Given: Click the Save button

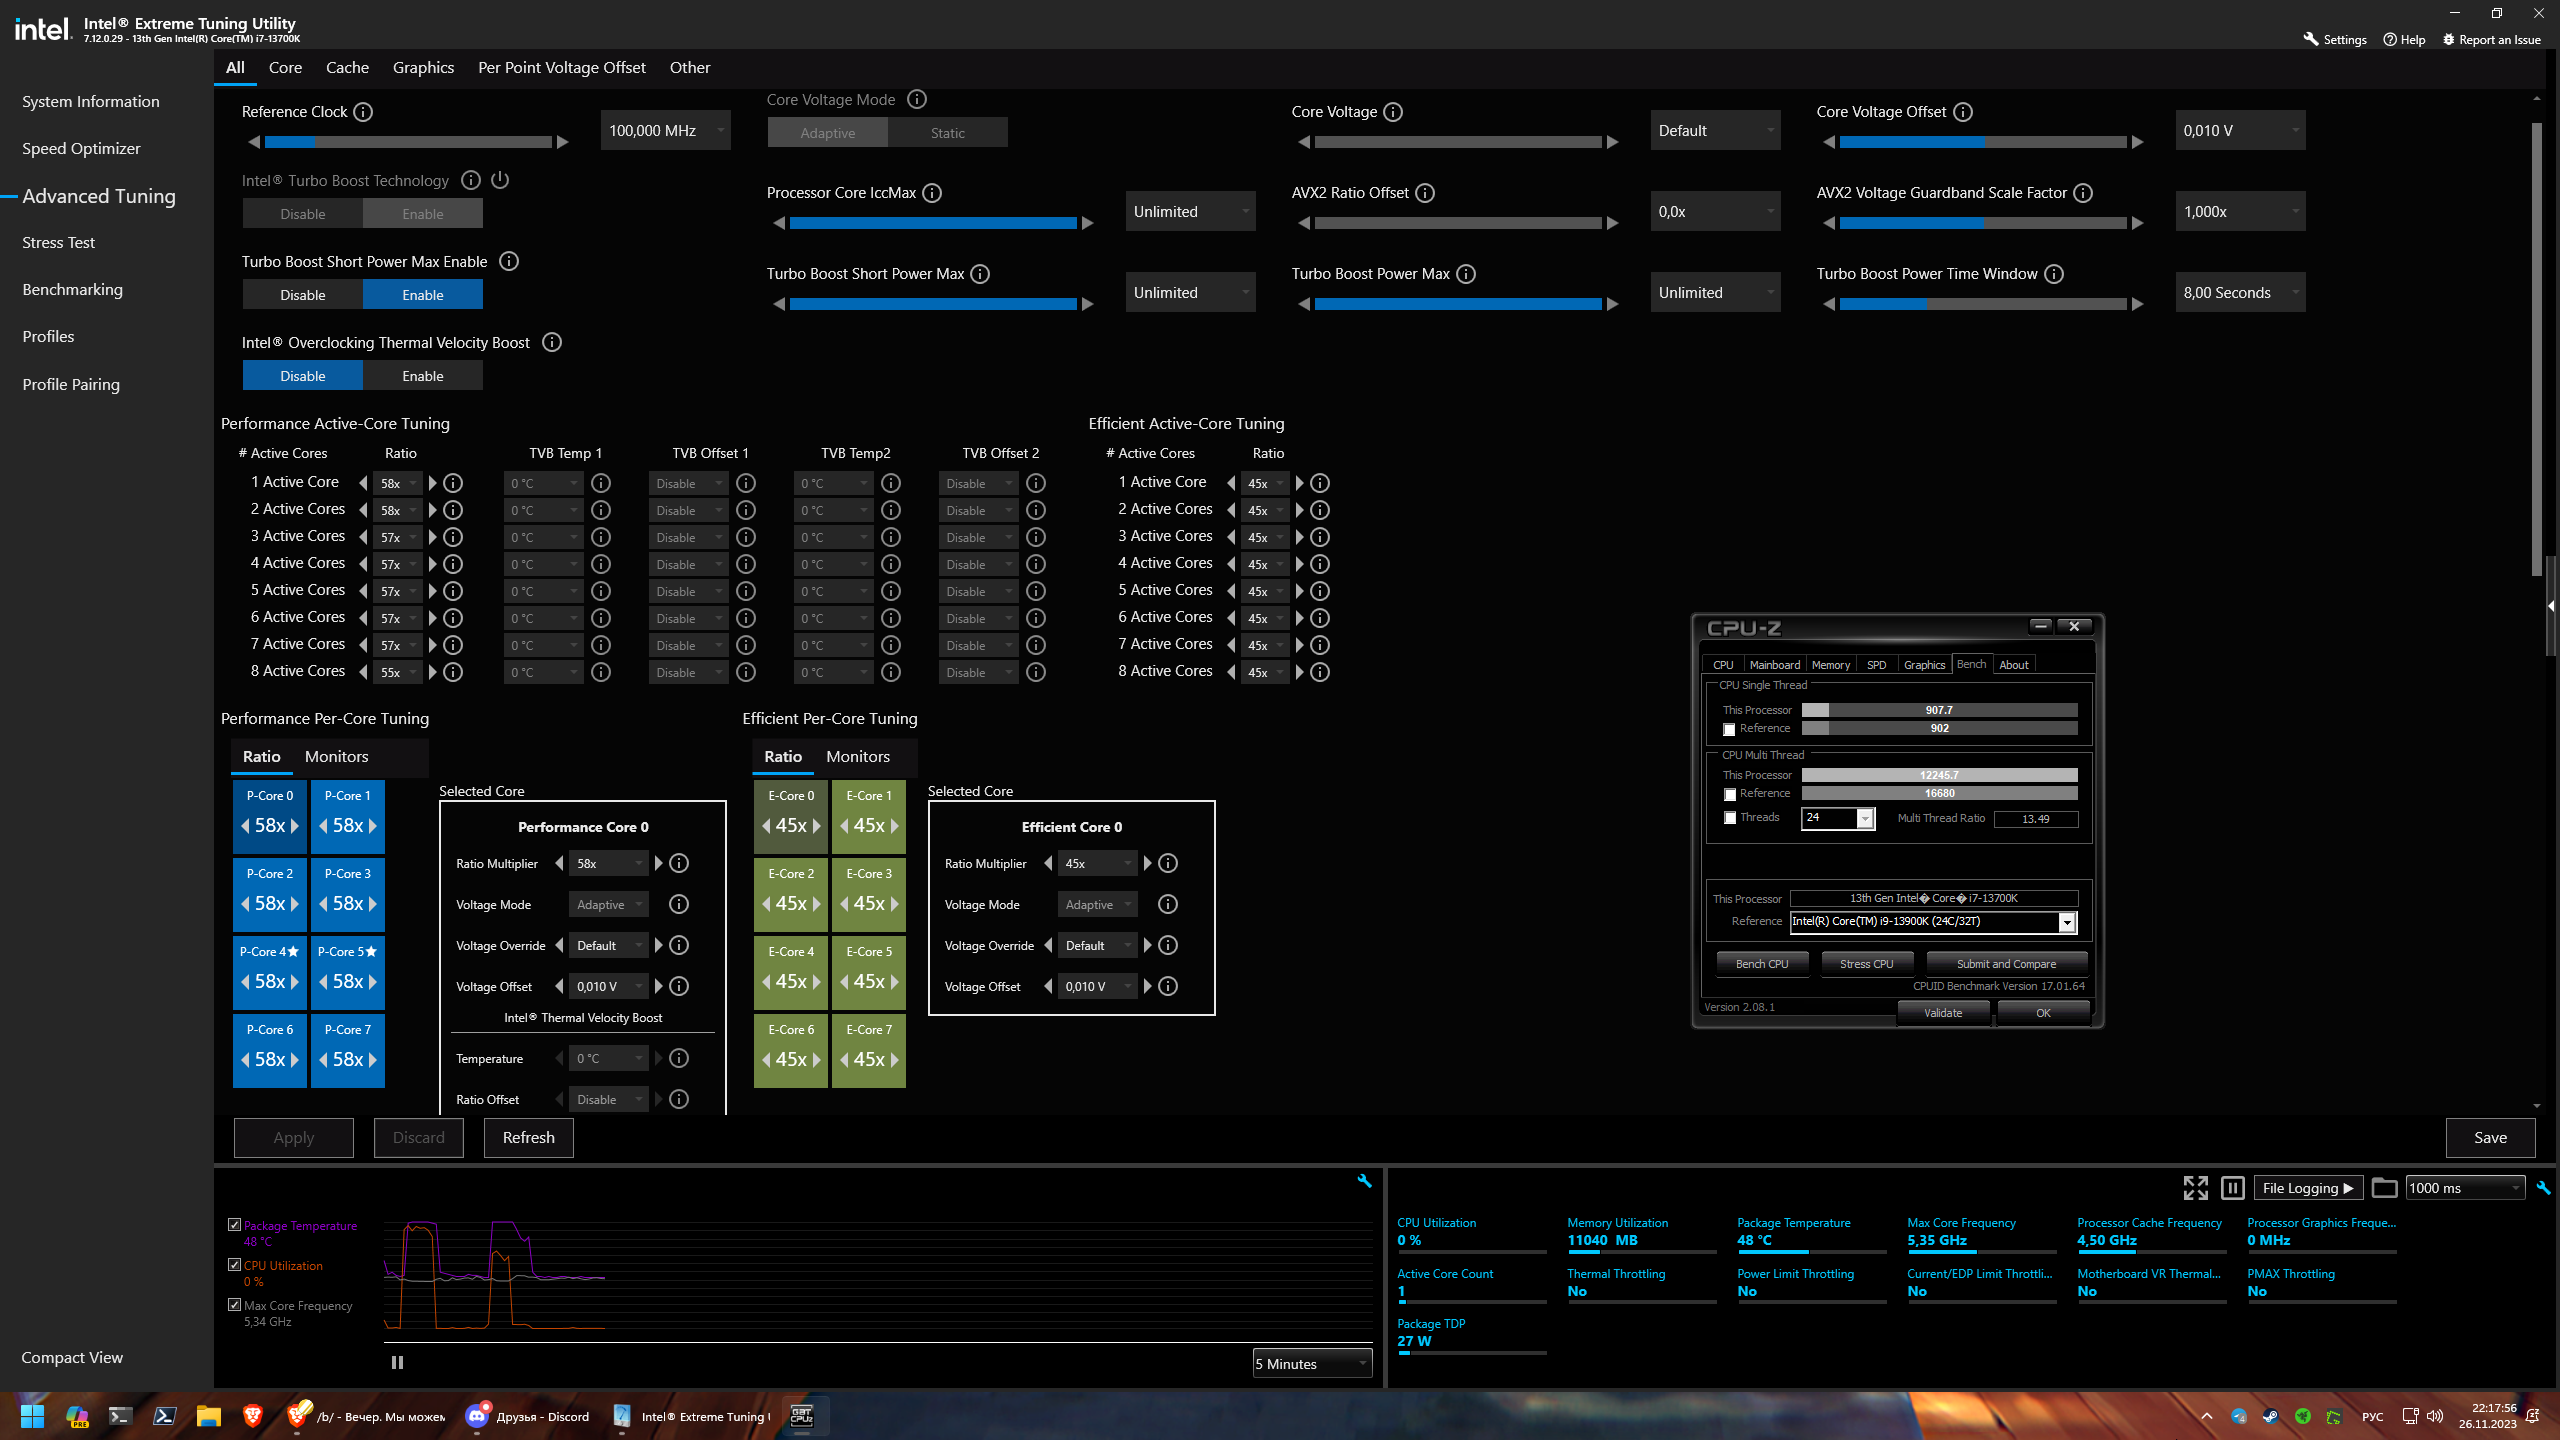Looking at the screenshot, I should point(2490,1138).
